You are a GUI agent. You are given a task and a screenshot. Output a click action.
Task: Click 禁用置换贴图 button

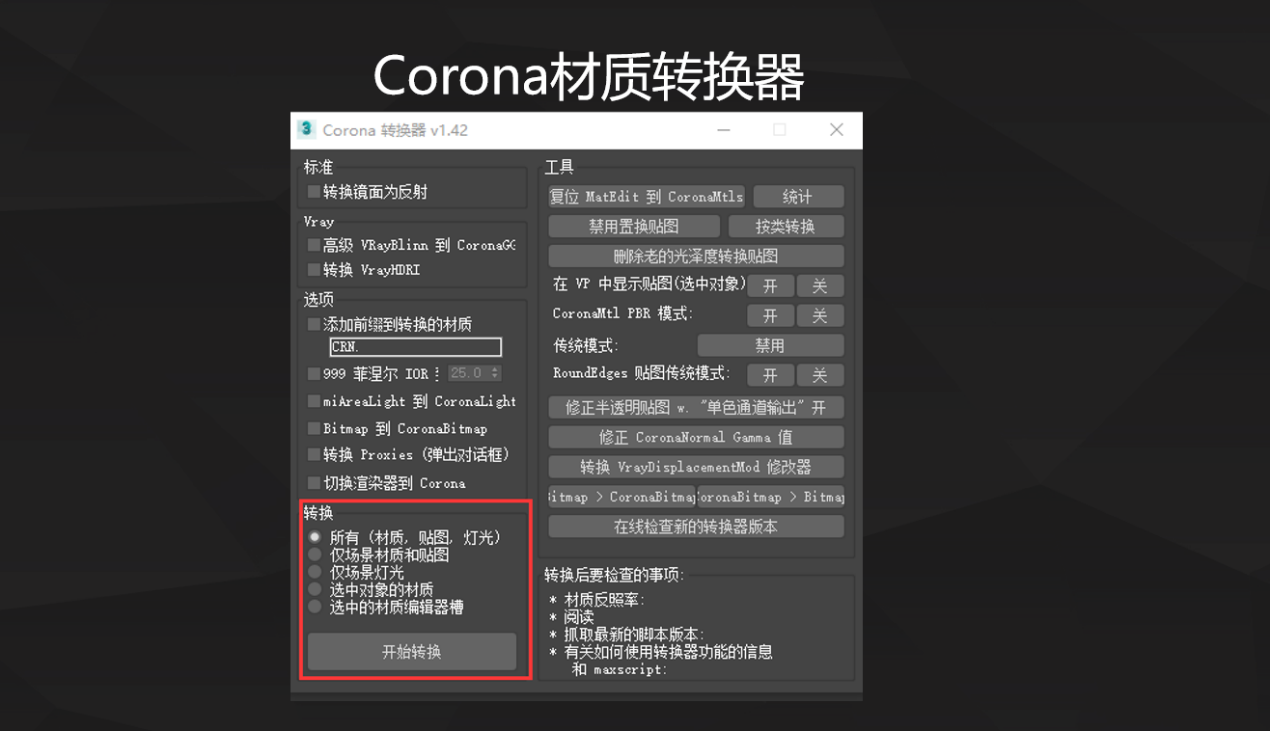pyautogui.click(x=634, y=227)
